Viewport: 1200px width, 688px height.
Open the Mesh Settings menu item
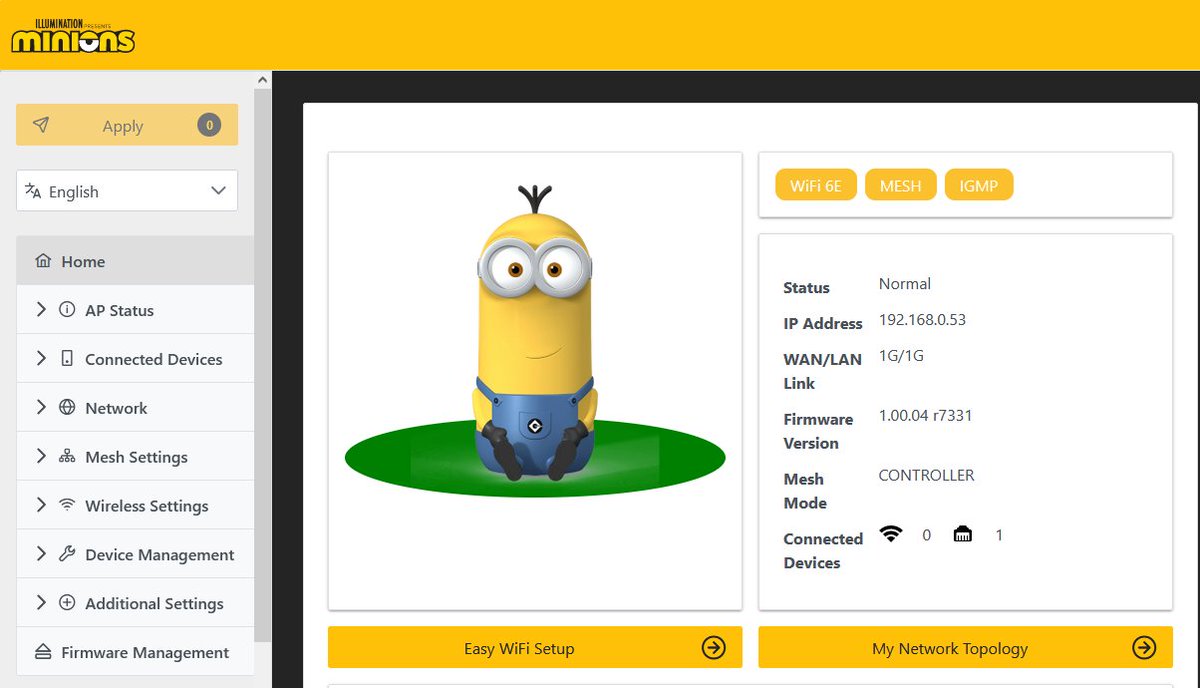point(135,457)
